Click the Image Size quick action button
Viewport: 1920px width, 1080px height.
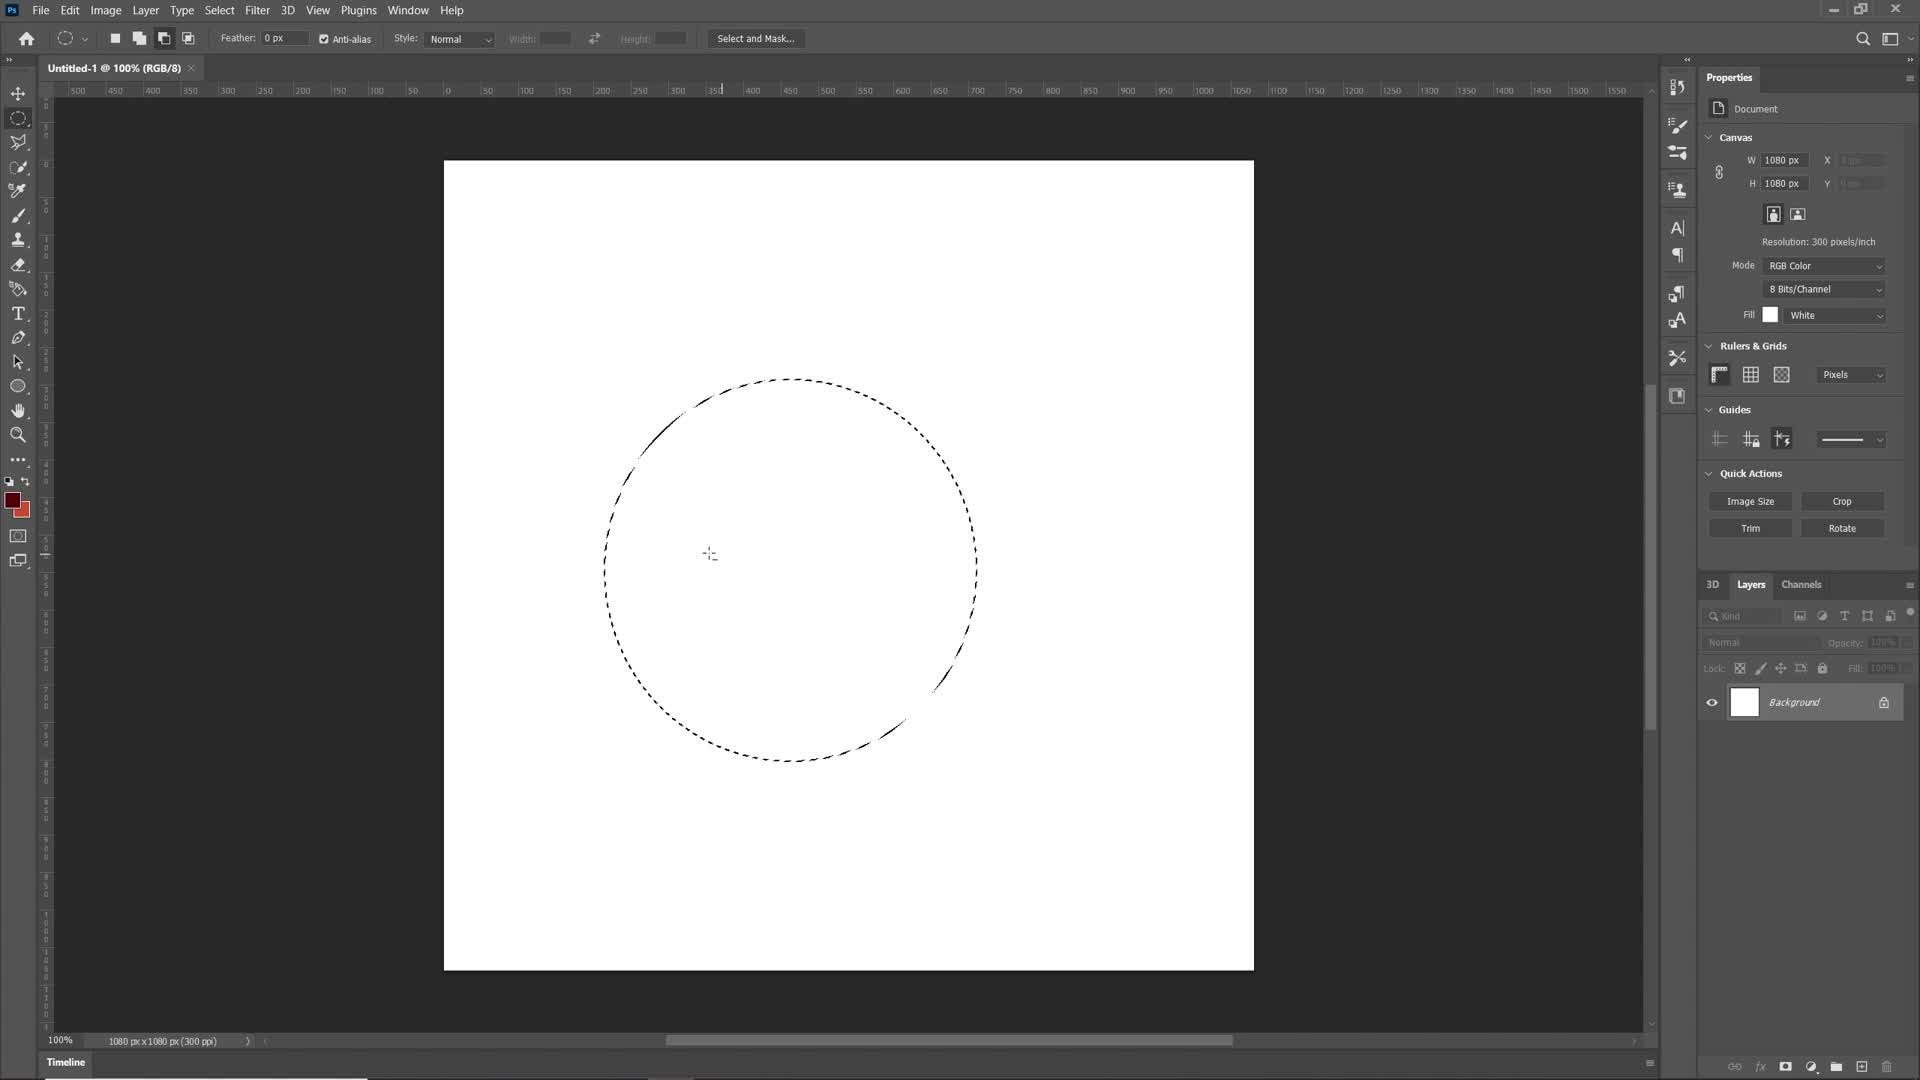coord(1751,501)
